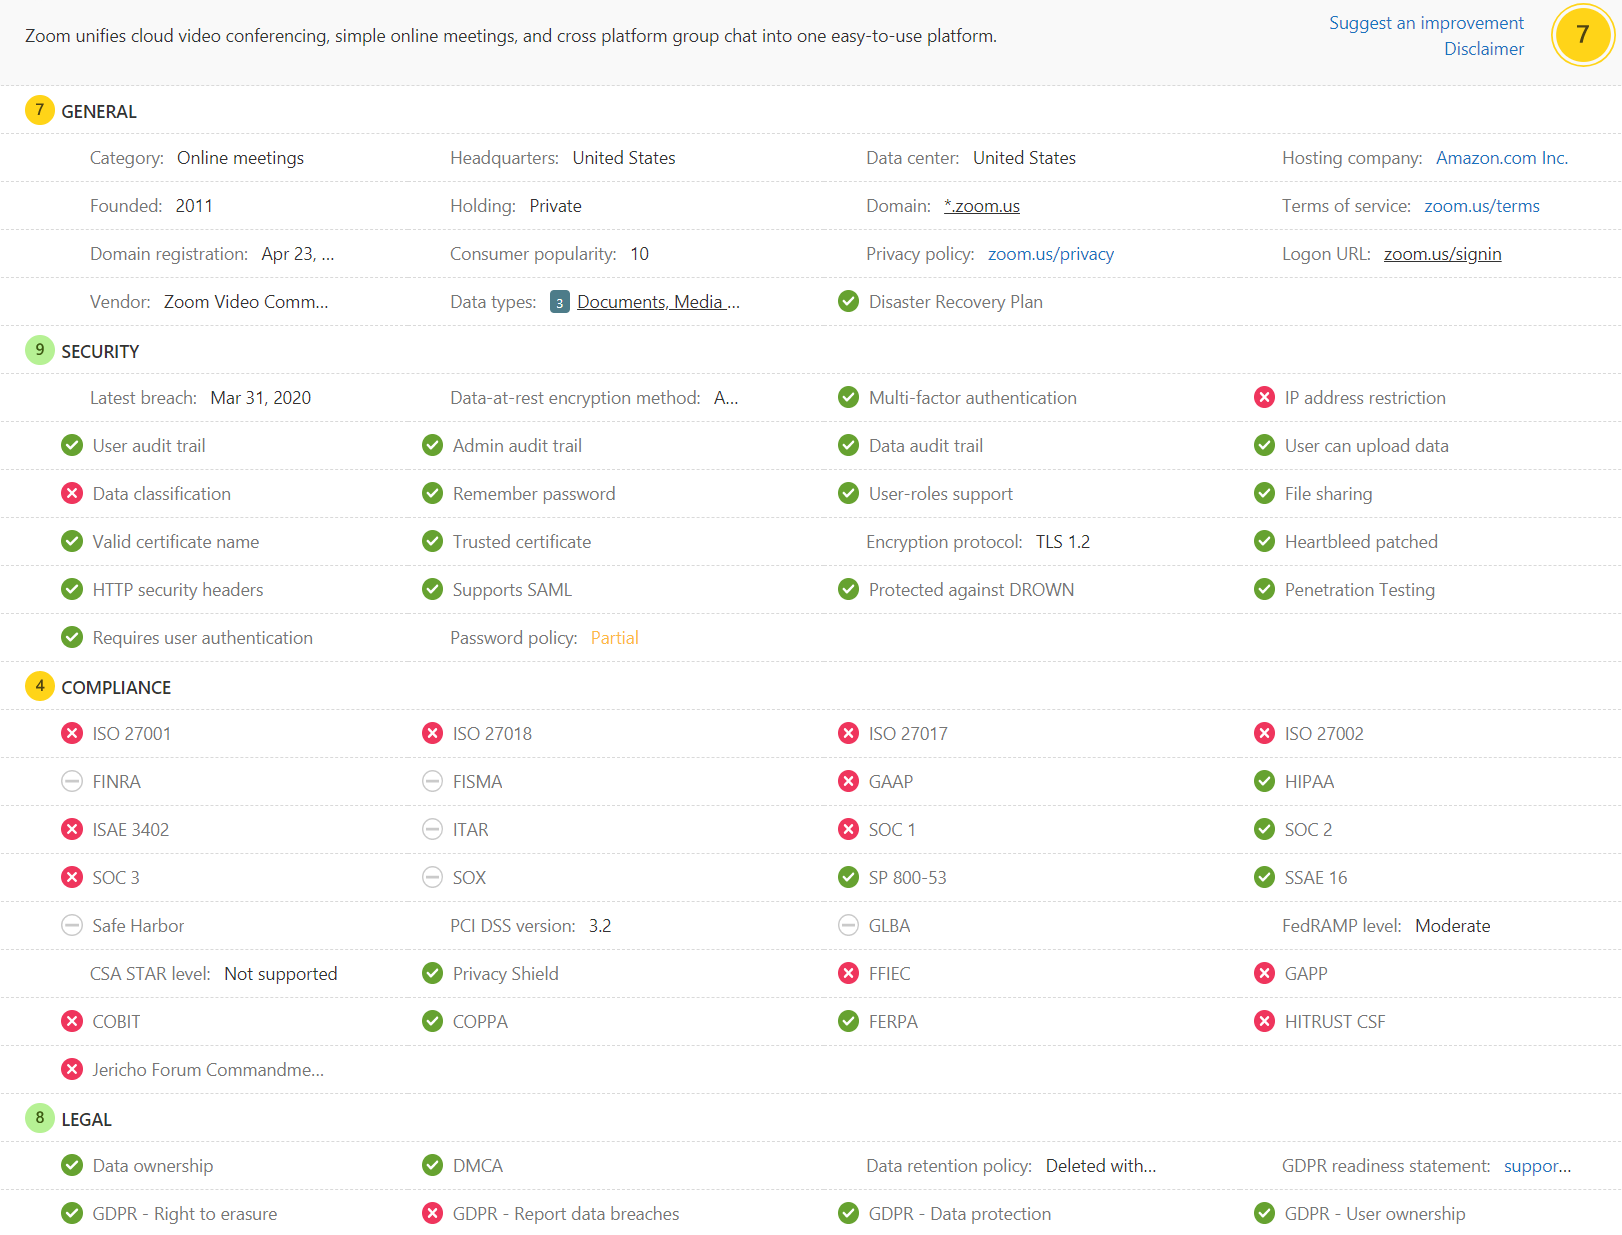
Task: Open the Disclaimer link
Action: 1484,49
